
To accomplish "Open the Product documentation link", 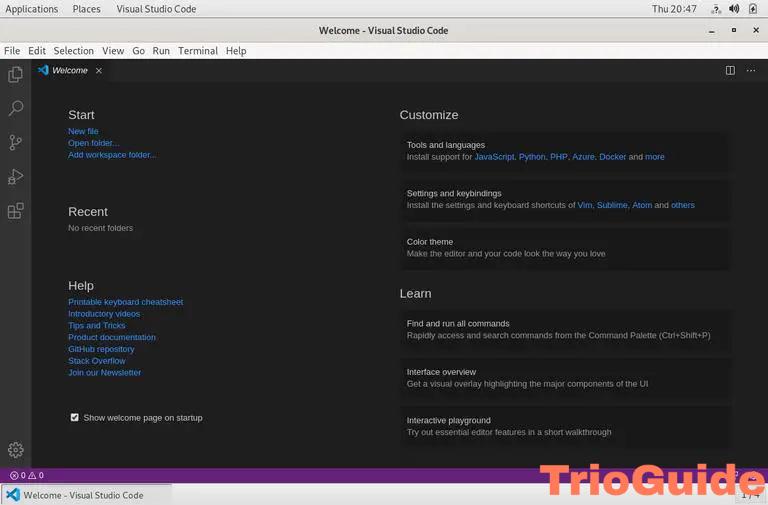I will 112,337.
